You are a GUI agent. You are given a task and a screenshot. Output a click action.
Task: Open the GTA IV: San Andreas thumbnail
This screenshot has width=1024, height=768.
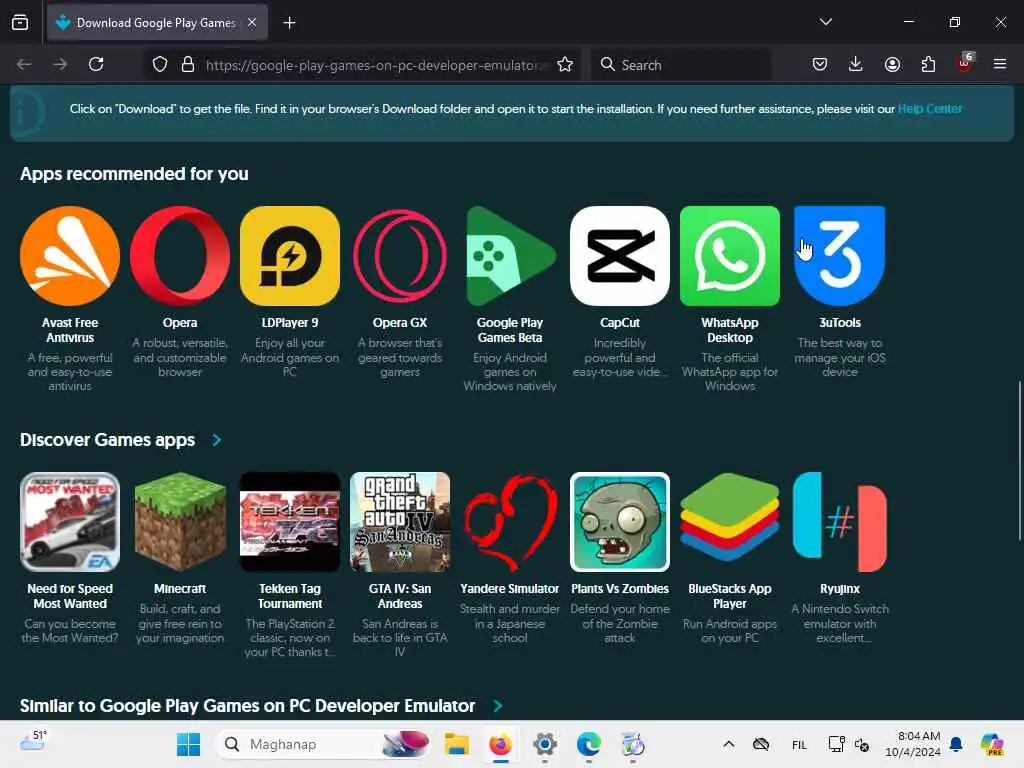pyautogui.click(x=400, y=522)
